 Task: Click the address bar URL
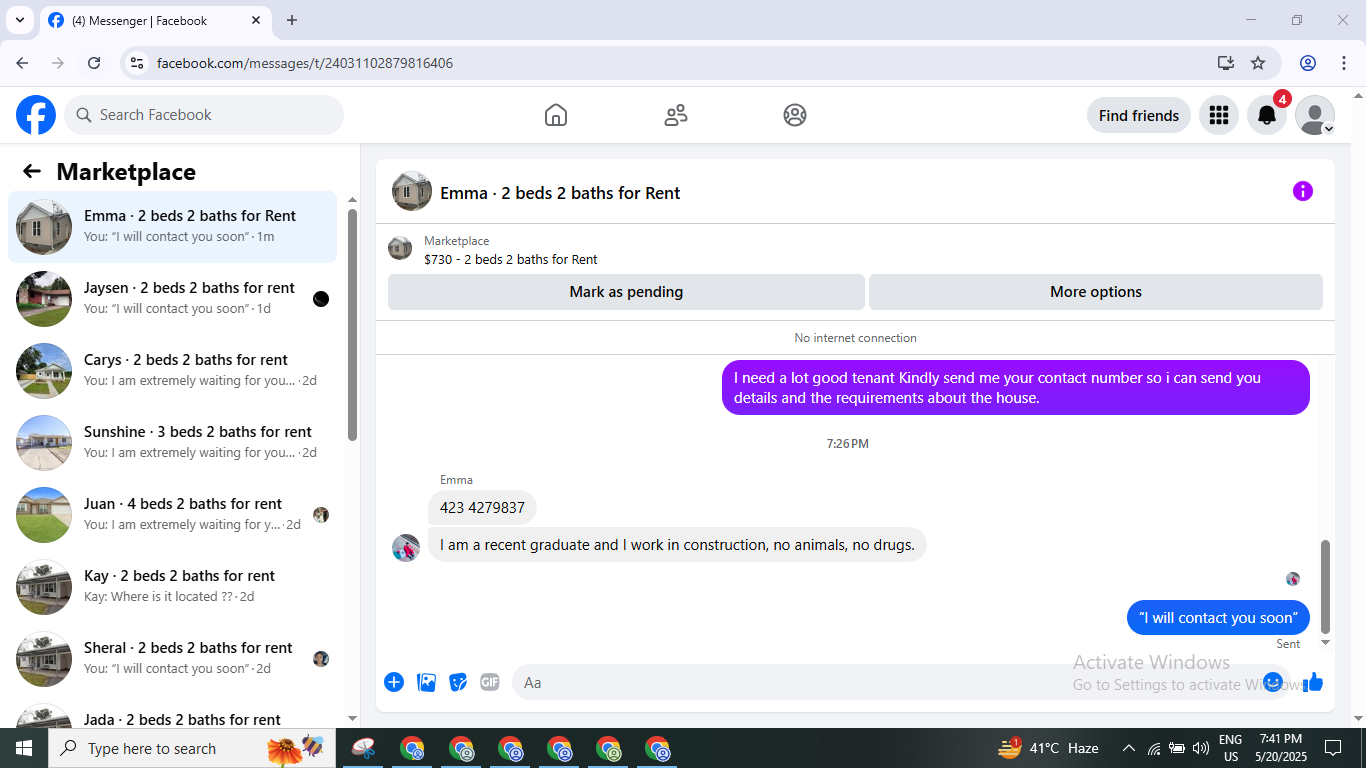(x=305, y=63)
